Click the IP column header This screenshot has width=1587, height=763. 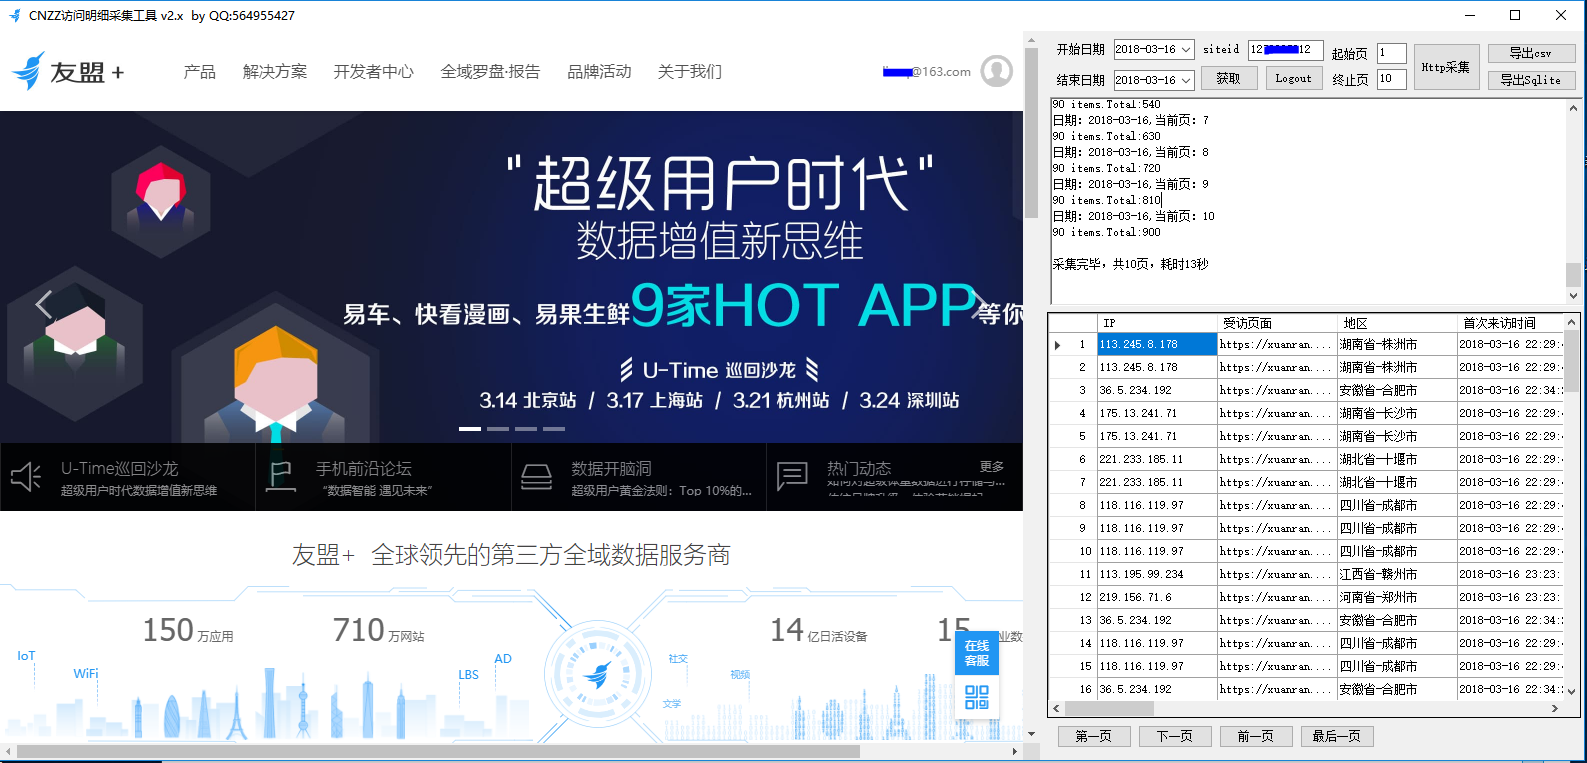click(x=1157, y=323)
